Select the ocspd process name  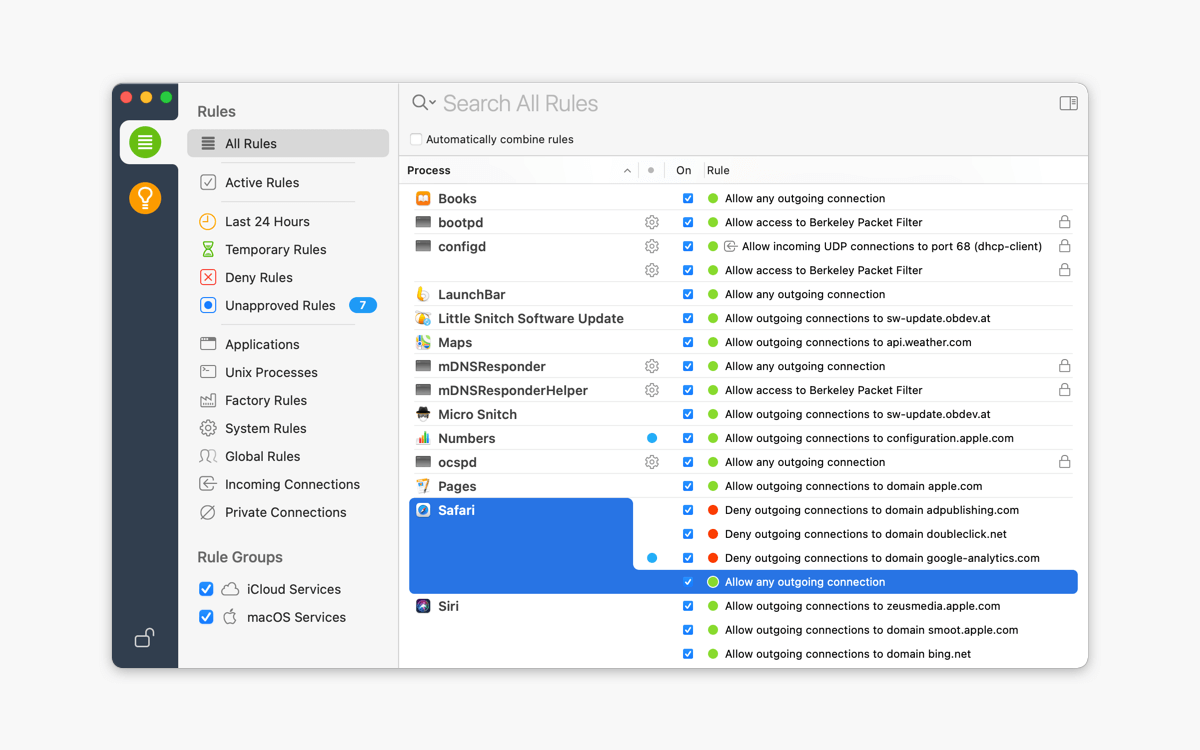pyautogui.click(x=457, y=462)
